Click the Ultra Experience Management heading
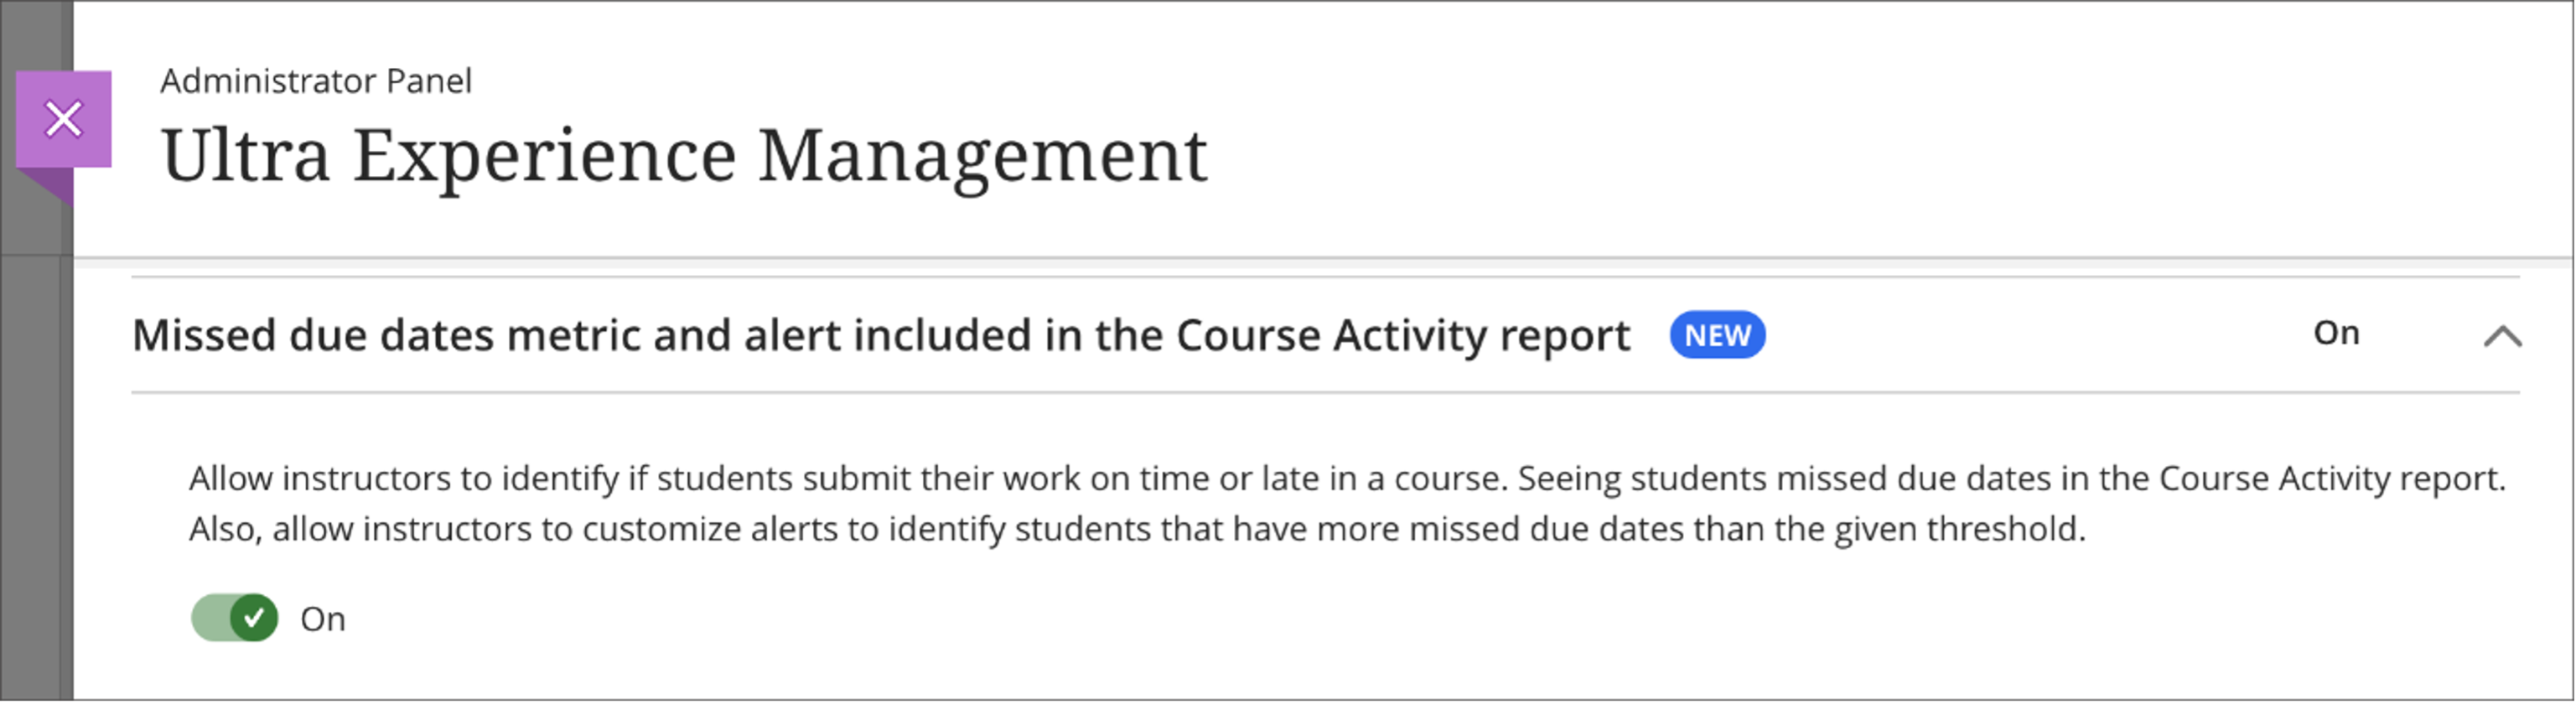 (x=684, y=156)
